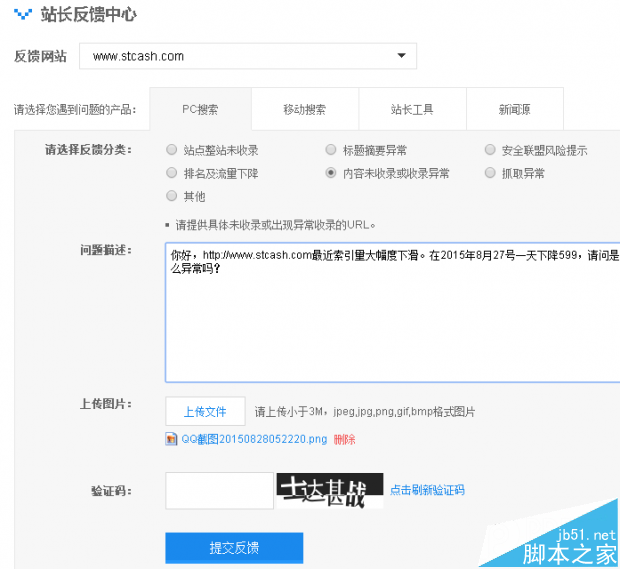Viewport: 620px width, 569px height.
Task: Open the 站长工具 tab
Action: 412,109
